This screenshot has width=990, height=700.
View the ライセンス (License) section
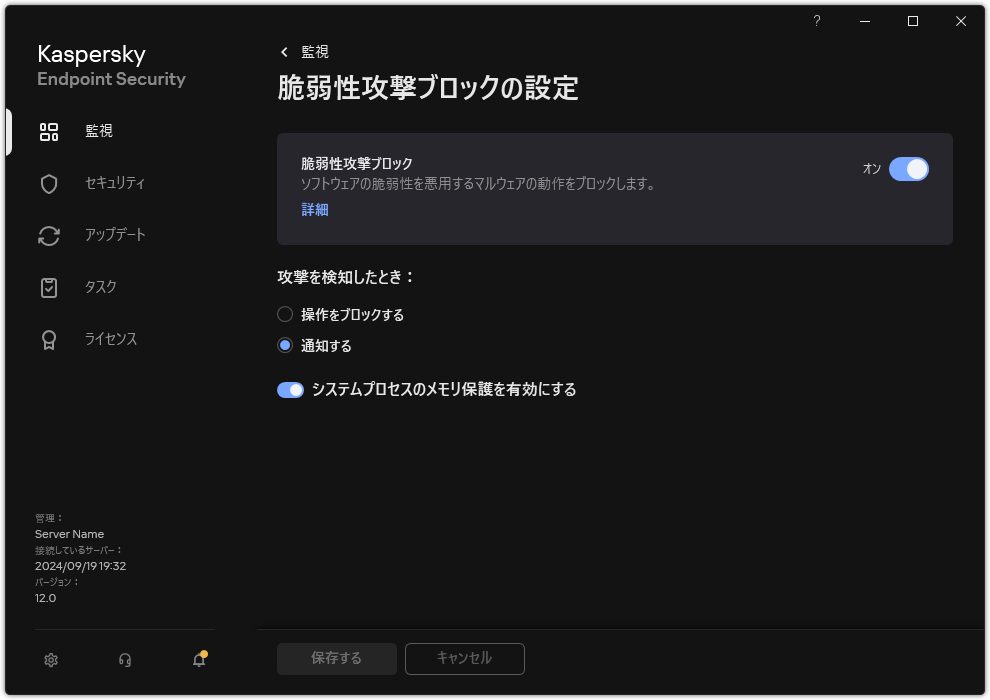click(x=110, y=339)
